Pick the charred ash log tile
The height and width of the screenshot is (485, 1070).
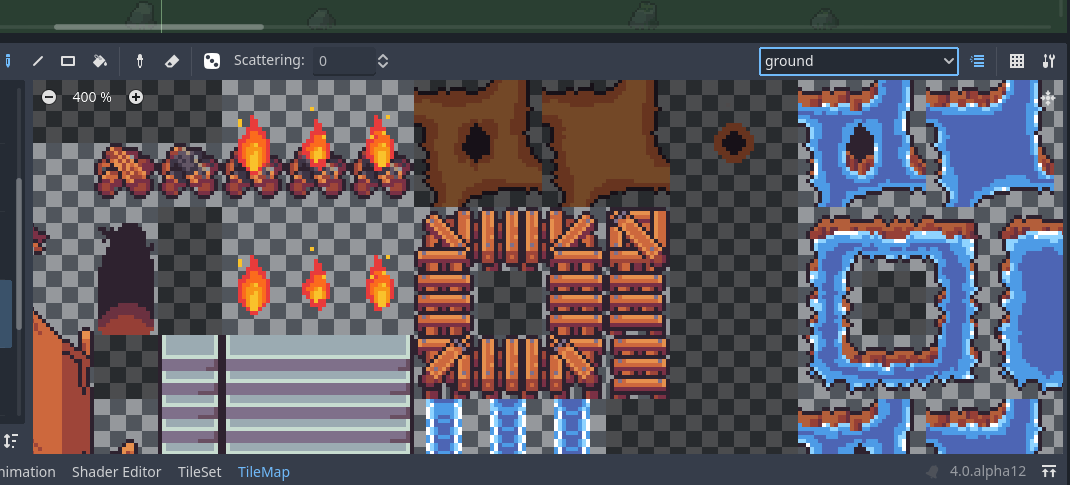190,172
